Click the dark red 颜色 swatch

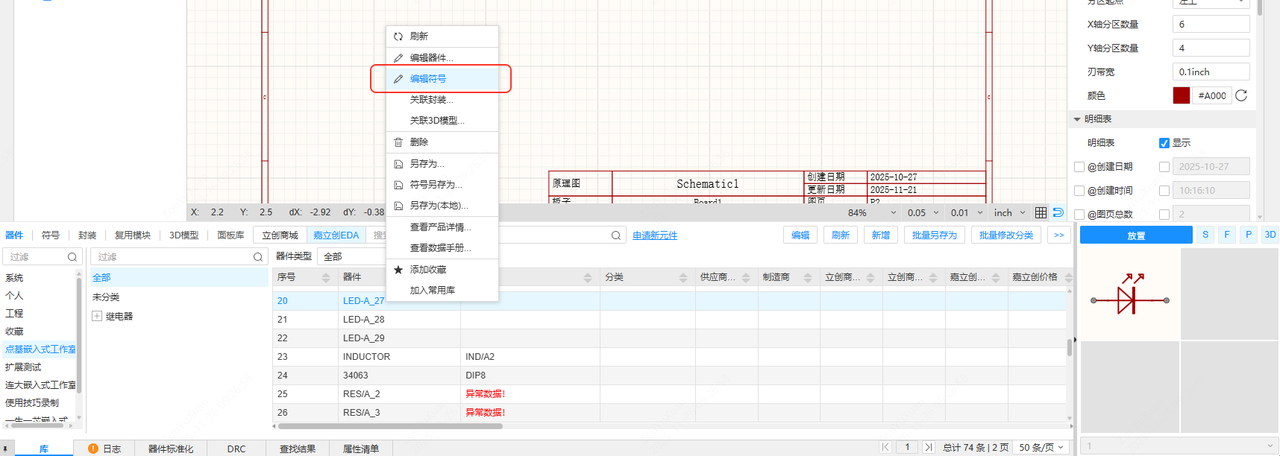click(x=1181, y=96)
